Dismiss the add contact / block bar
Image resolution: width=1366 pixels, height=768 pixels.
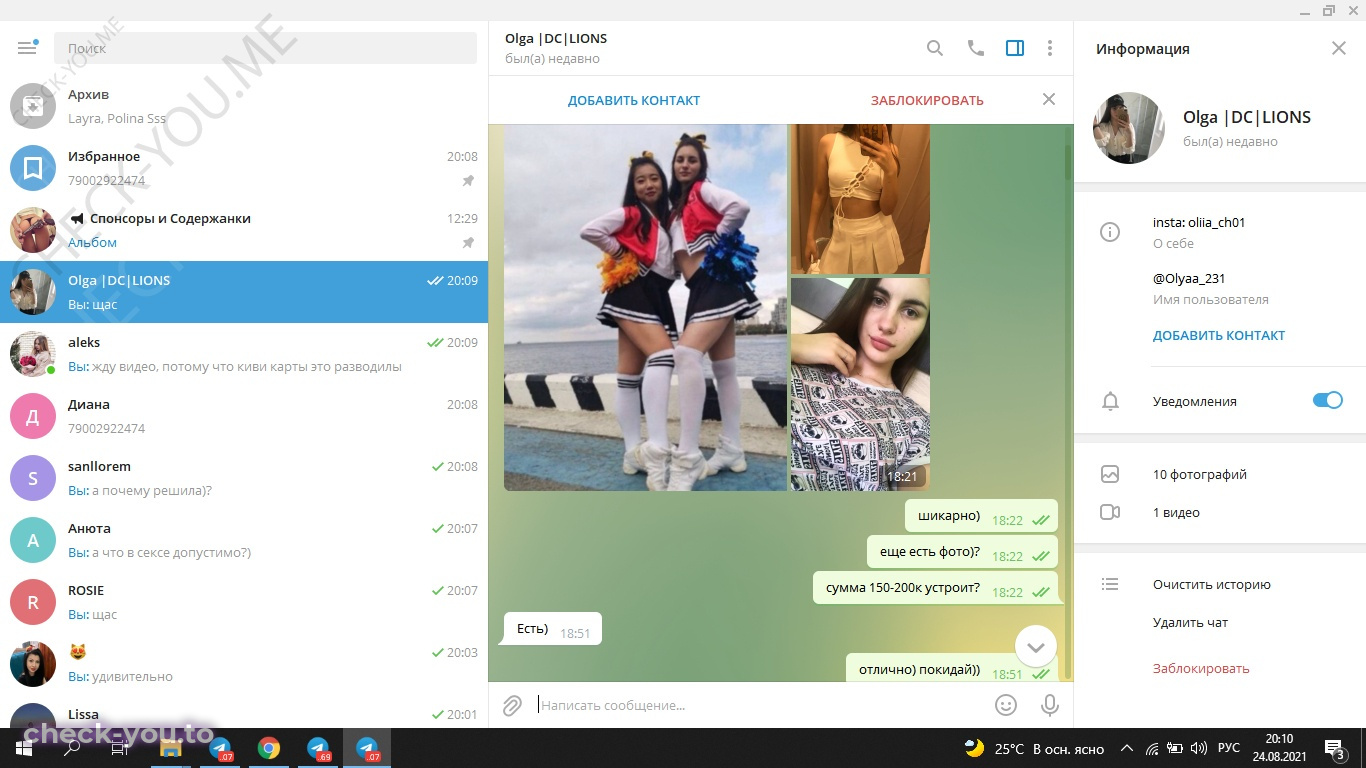[1049, 99]
